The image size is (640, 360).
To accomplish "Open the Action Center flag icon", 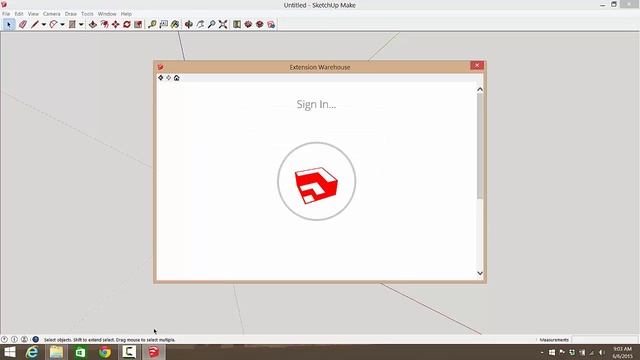I will (562, 352).
